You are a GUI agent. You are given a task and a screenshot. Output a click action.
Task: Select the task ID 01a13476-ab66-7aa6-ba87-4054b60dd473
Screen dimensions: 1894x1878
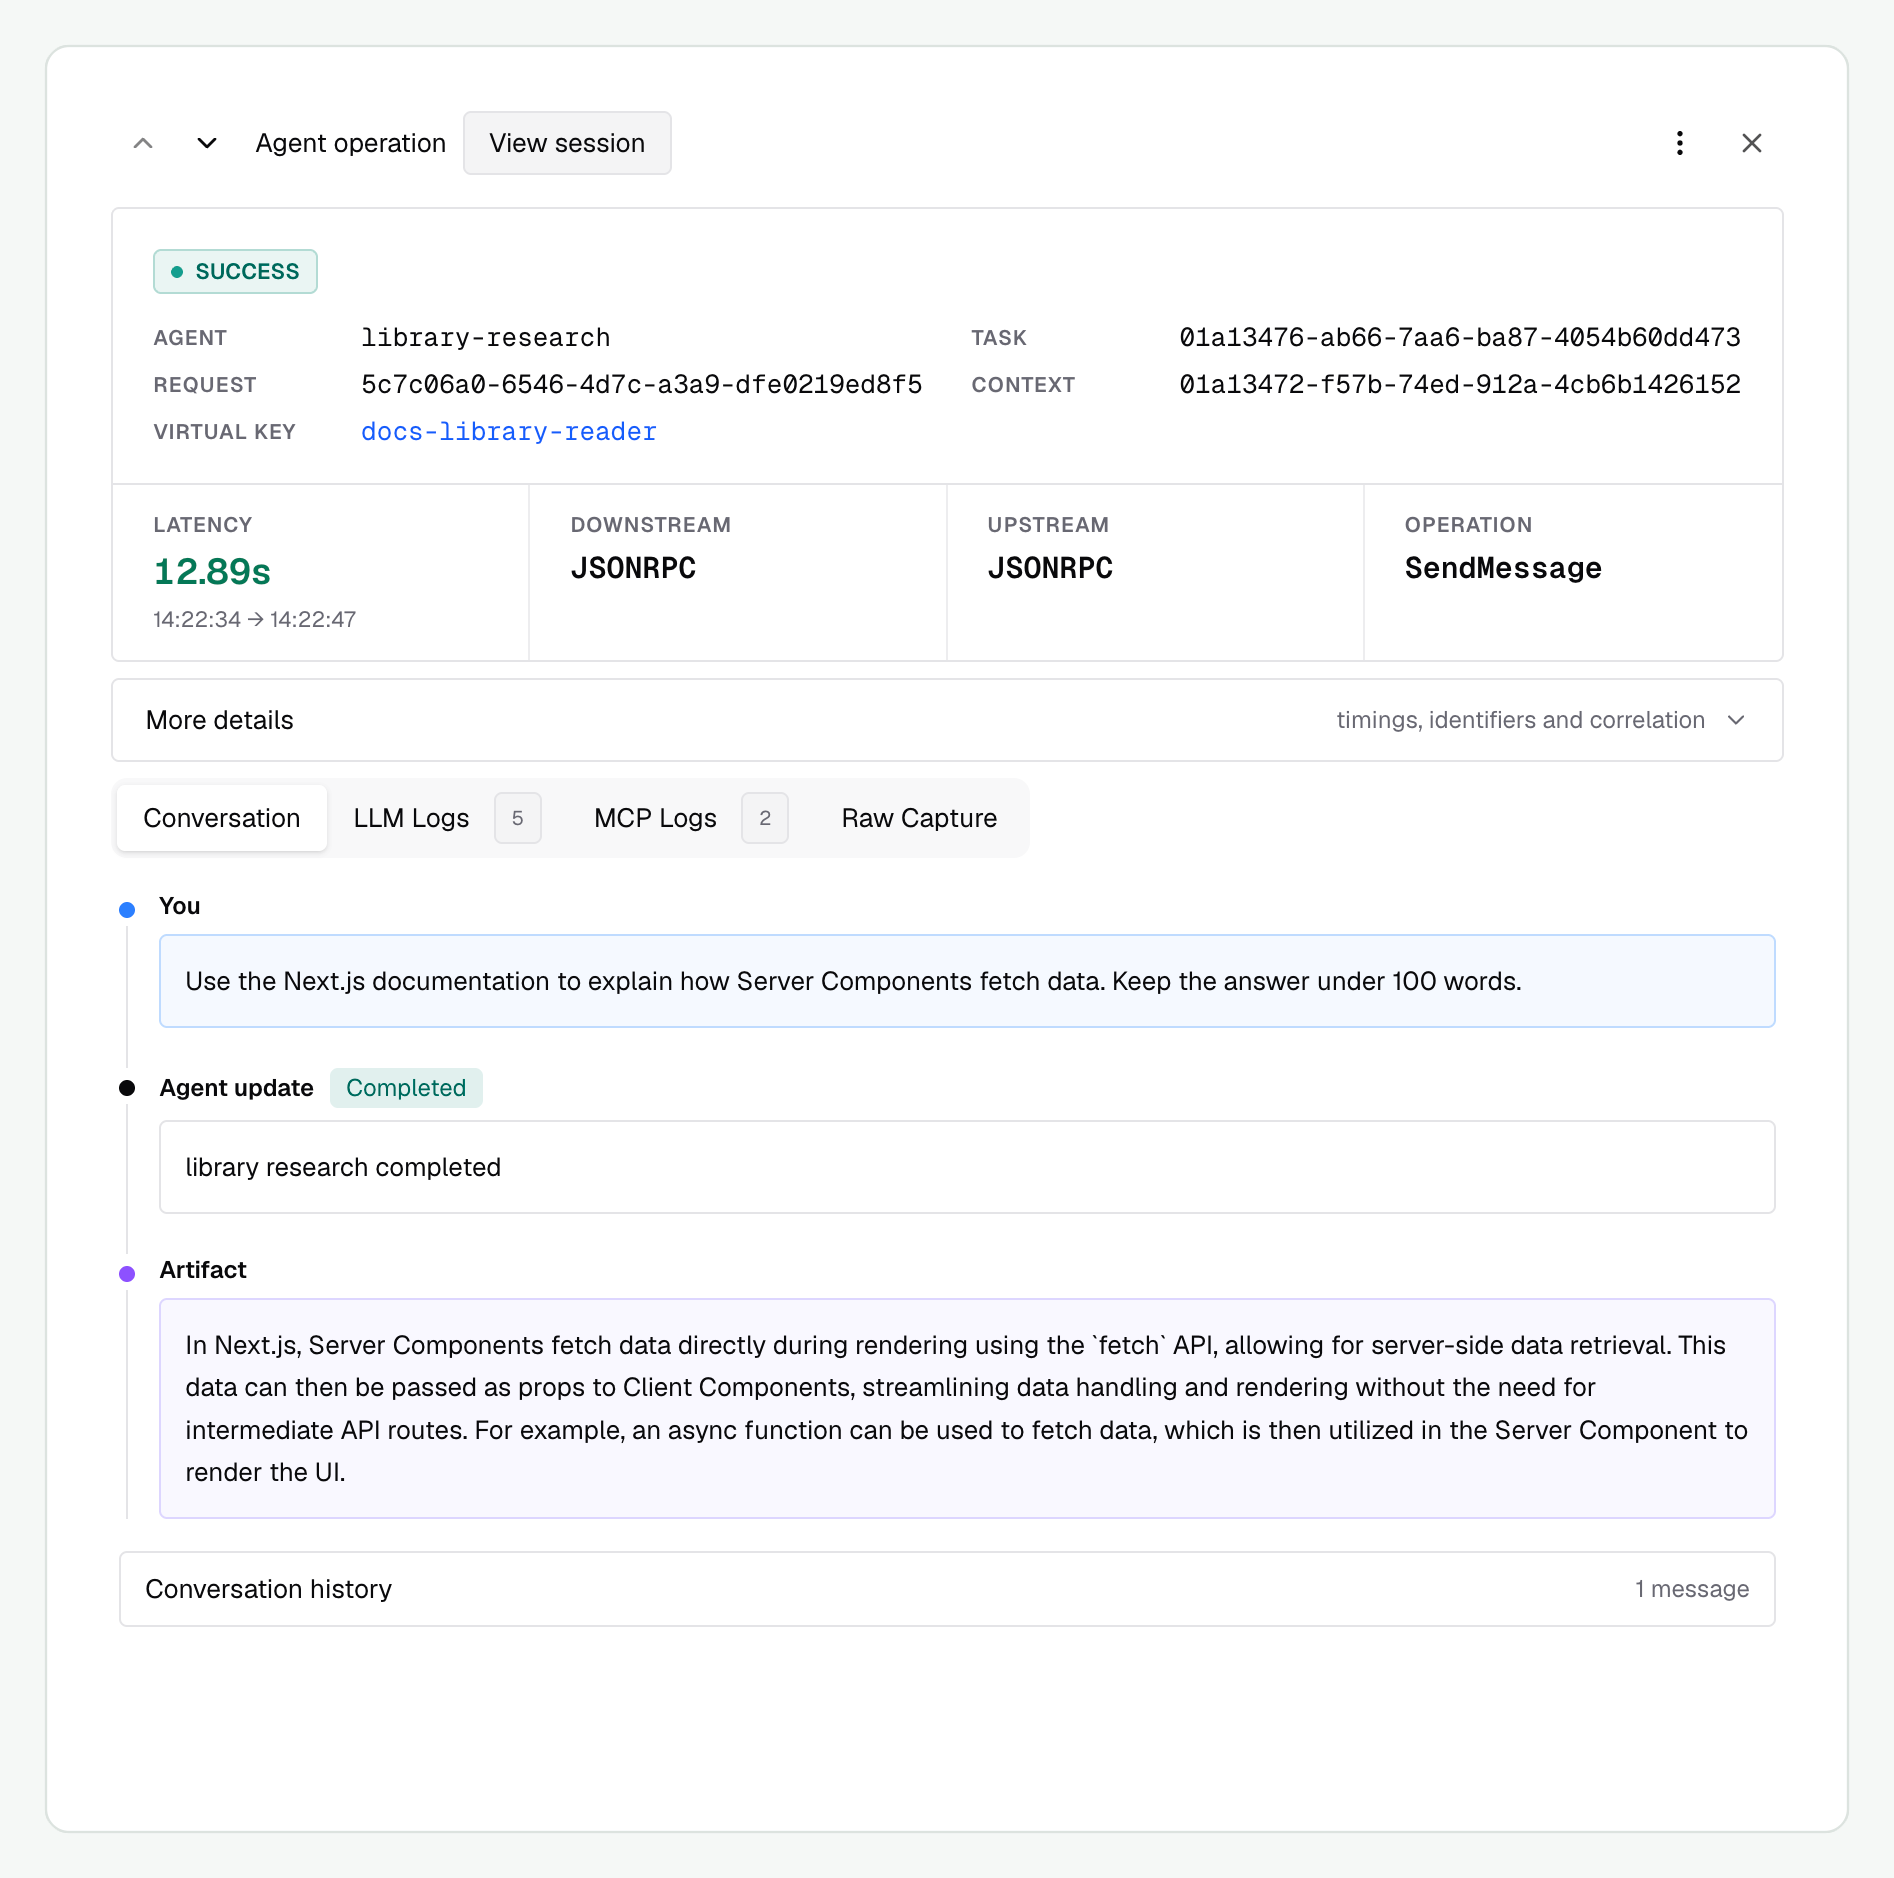tap(1460, 338)
